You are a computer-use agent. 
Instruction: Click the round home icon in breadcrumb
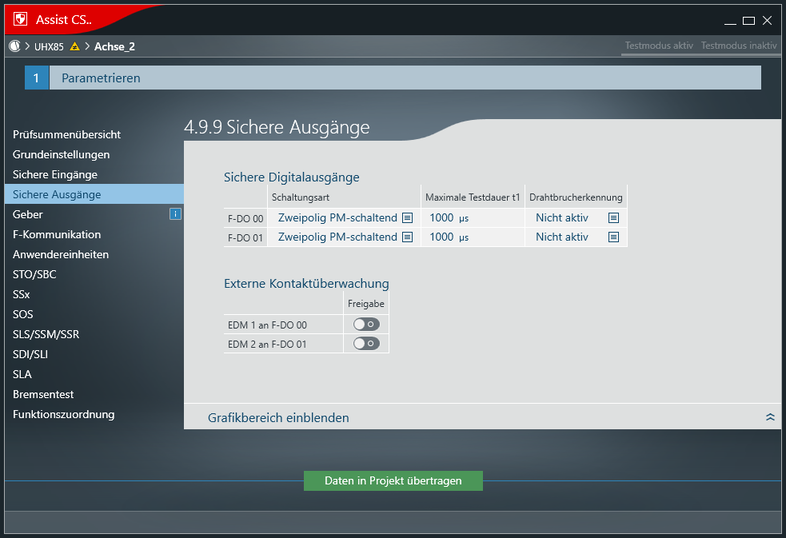pos(14,46)
